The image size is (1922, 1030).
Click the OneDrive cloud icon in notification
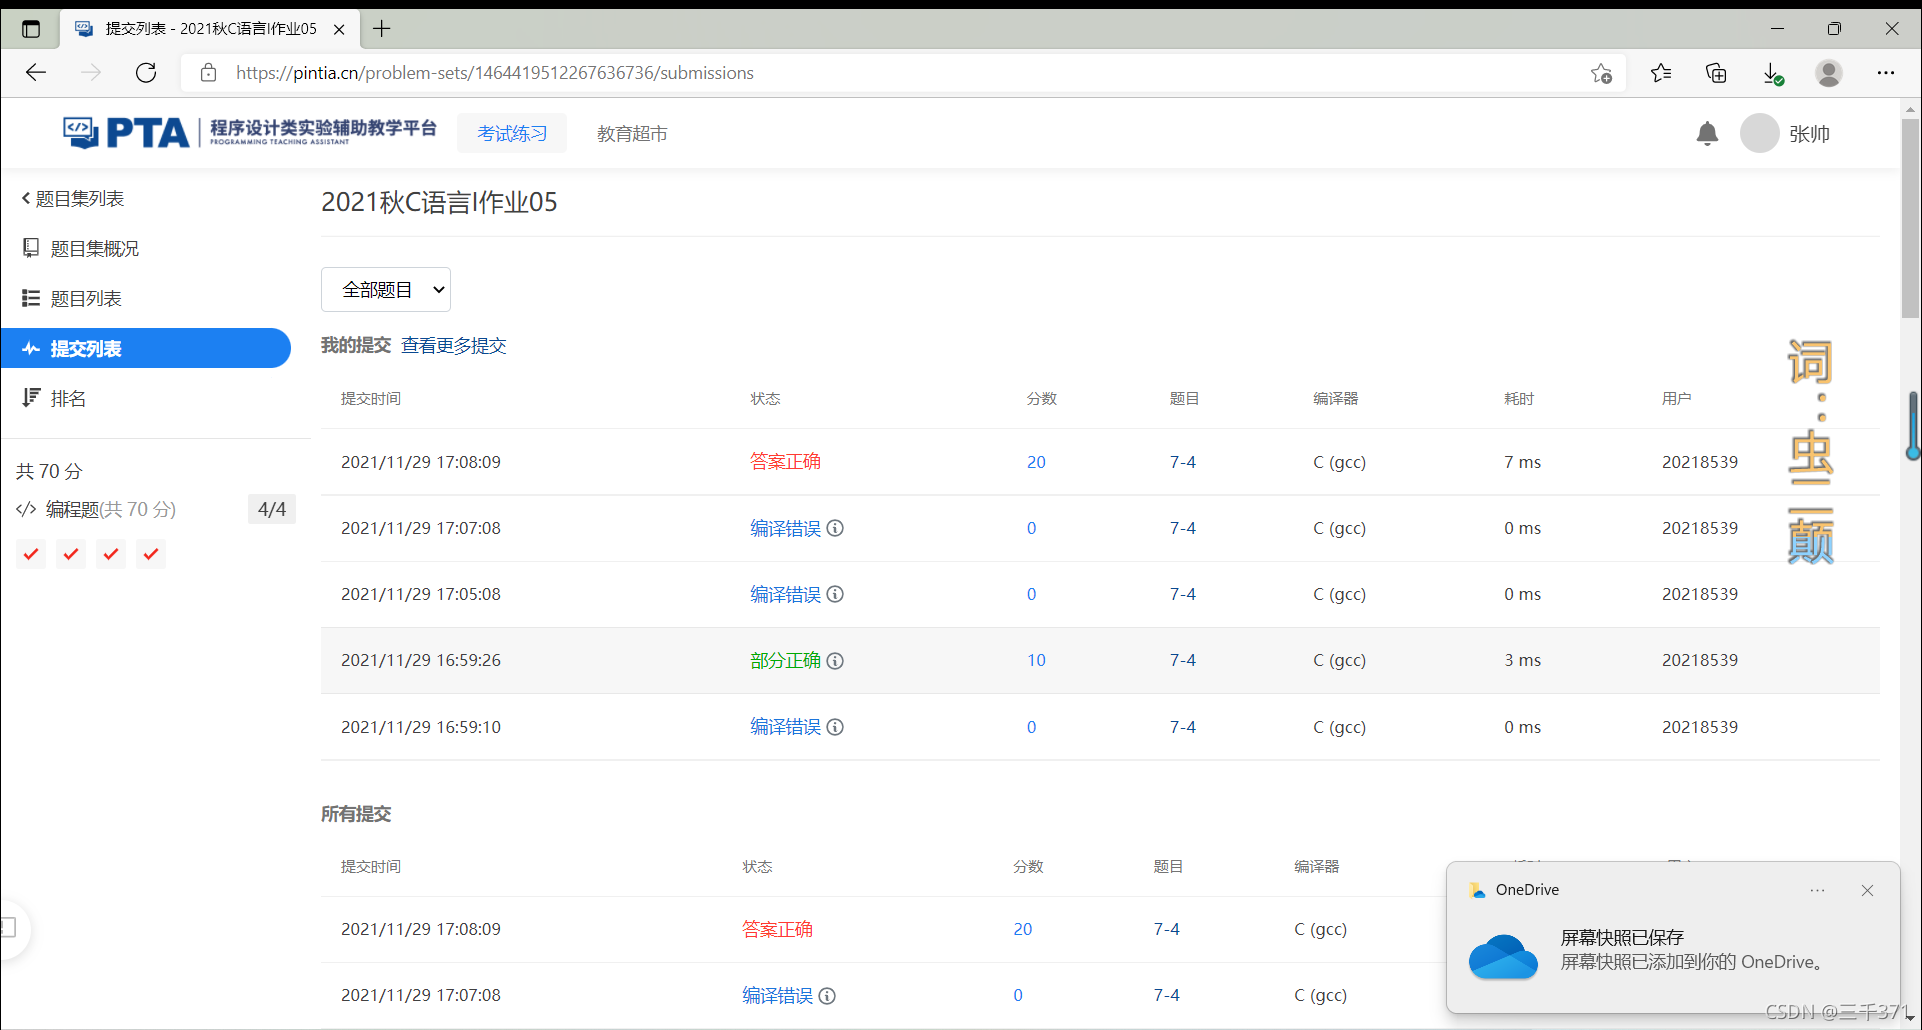pyautogui.click(x=1503, y=957)
